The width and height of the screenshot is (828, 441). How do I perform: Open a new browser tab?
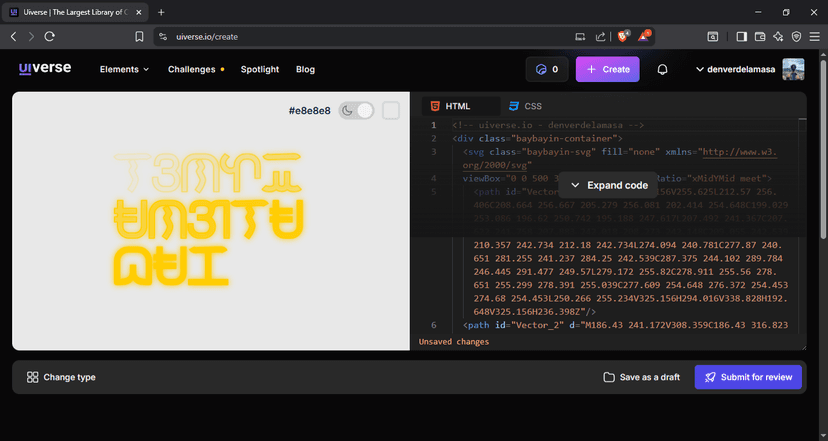[161, 12]
